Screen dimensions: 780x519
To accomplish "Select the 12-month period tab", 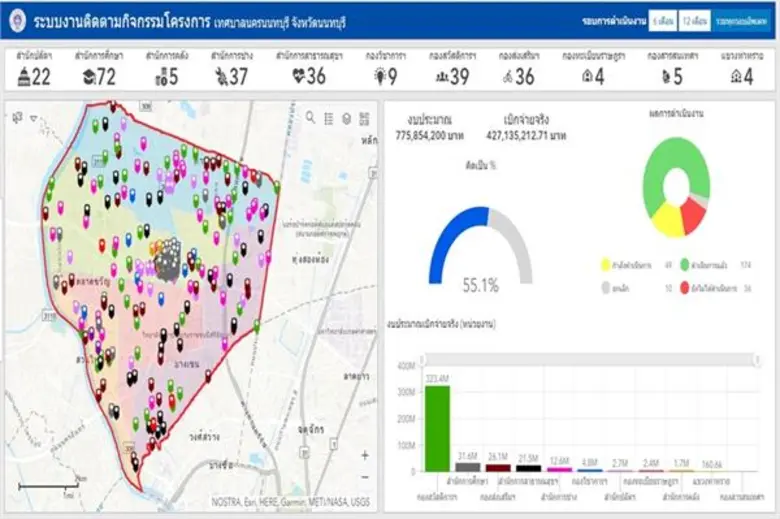I will tap(693, 20).
